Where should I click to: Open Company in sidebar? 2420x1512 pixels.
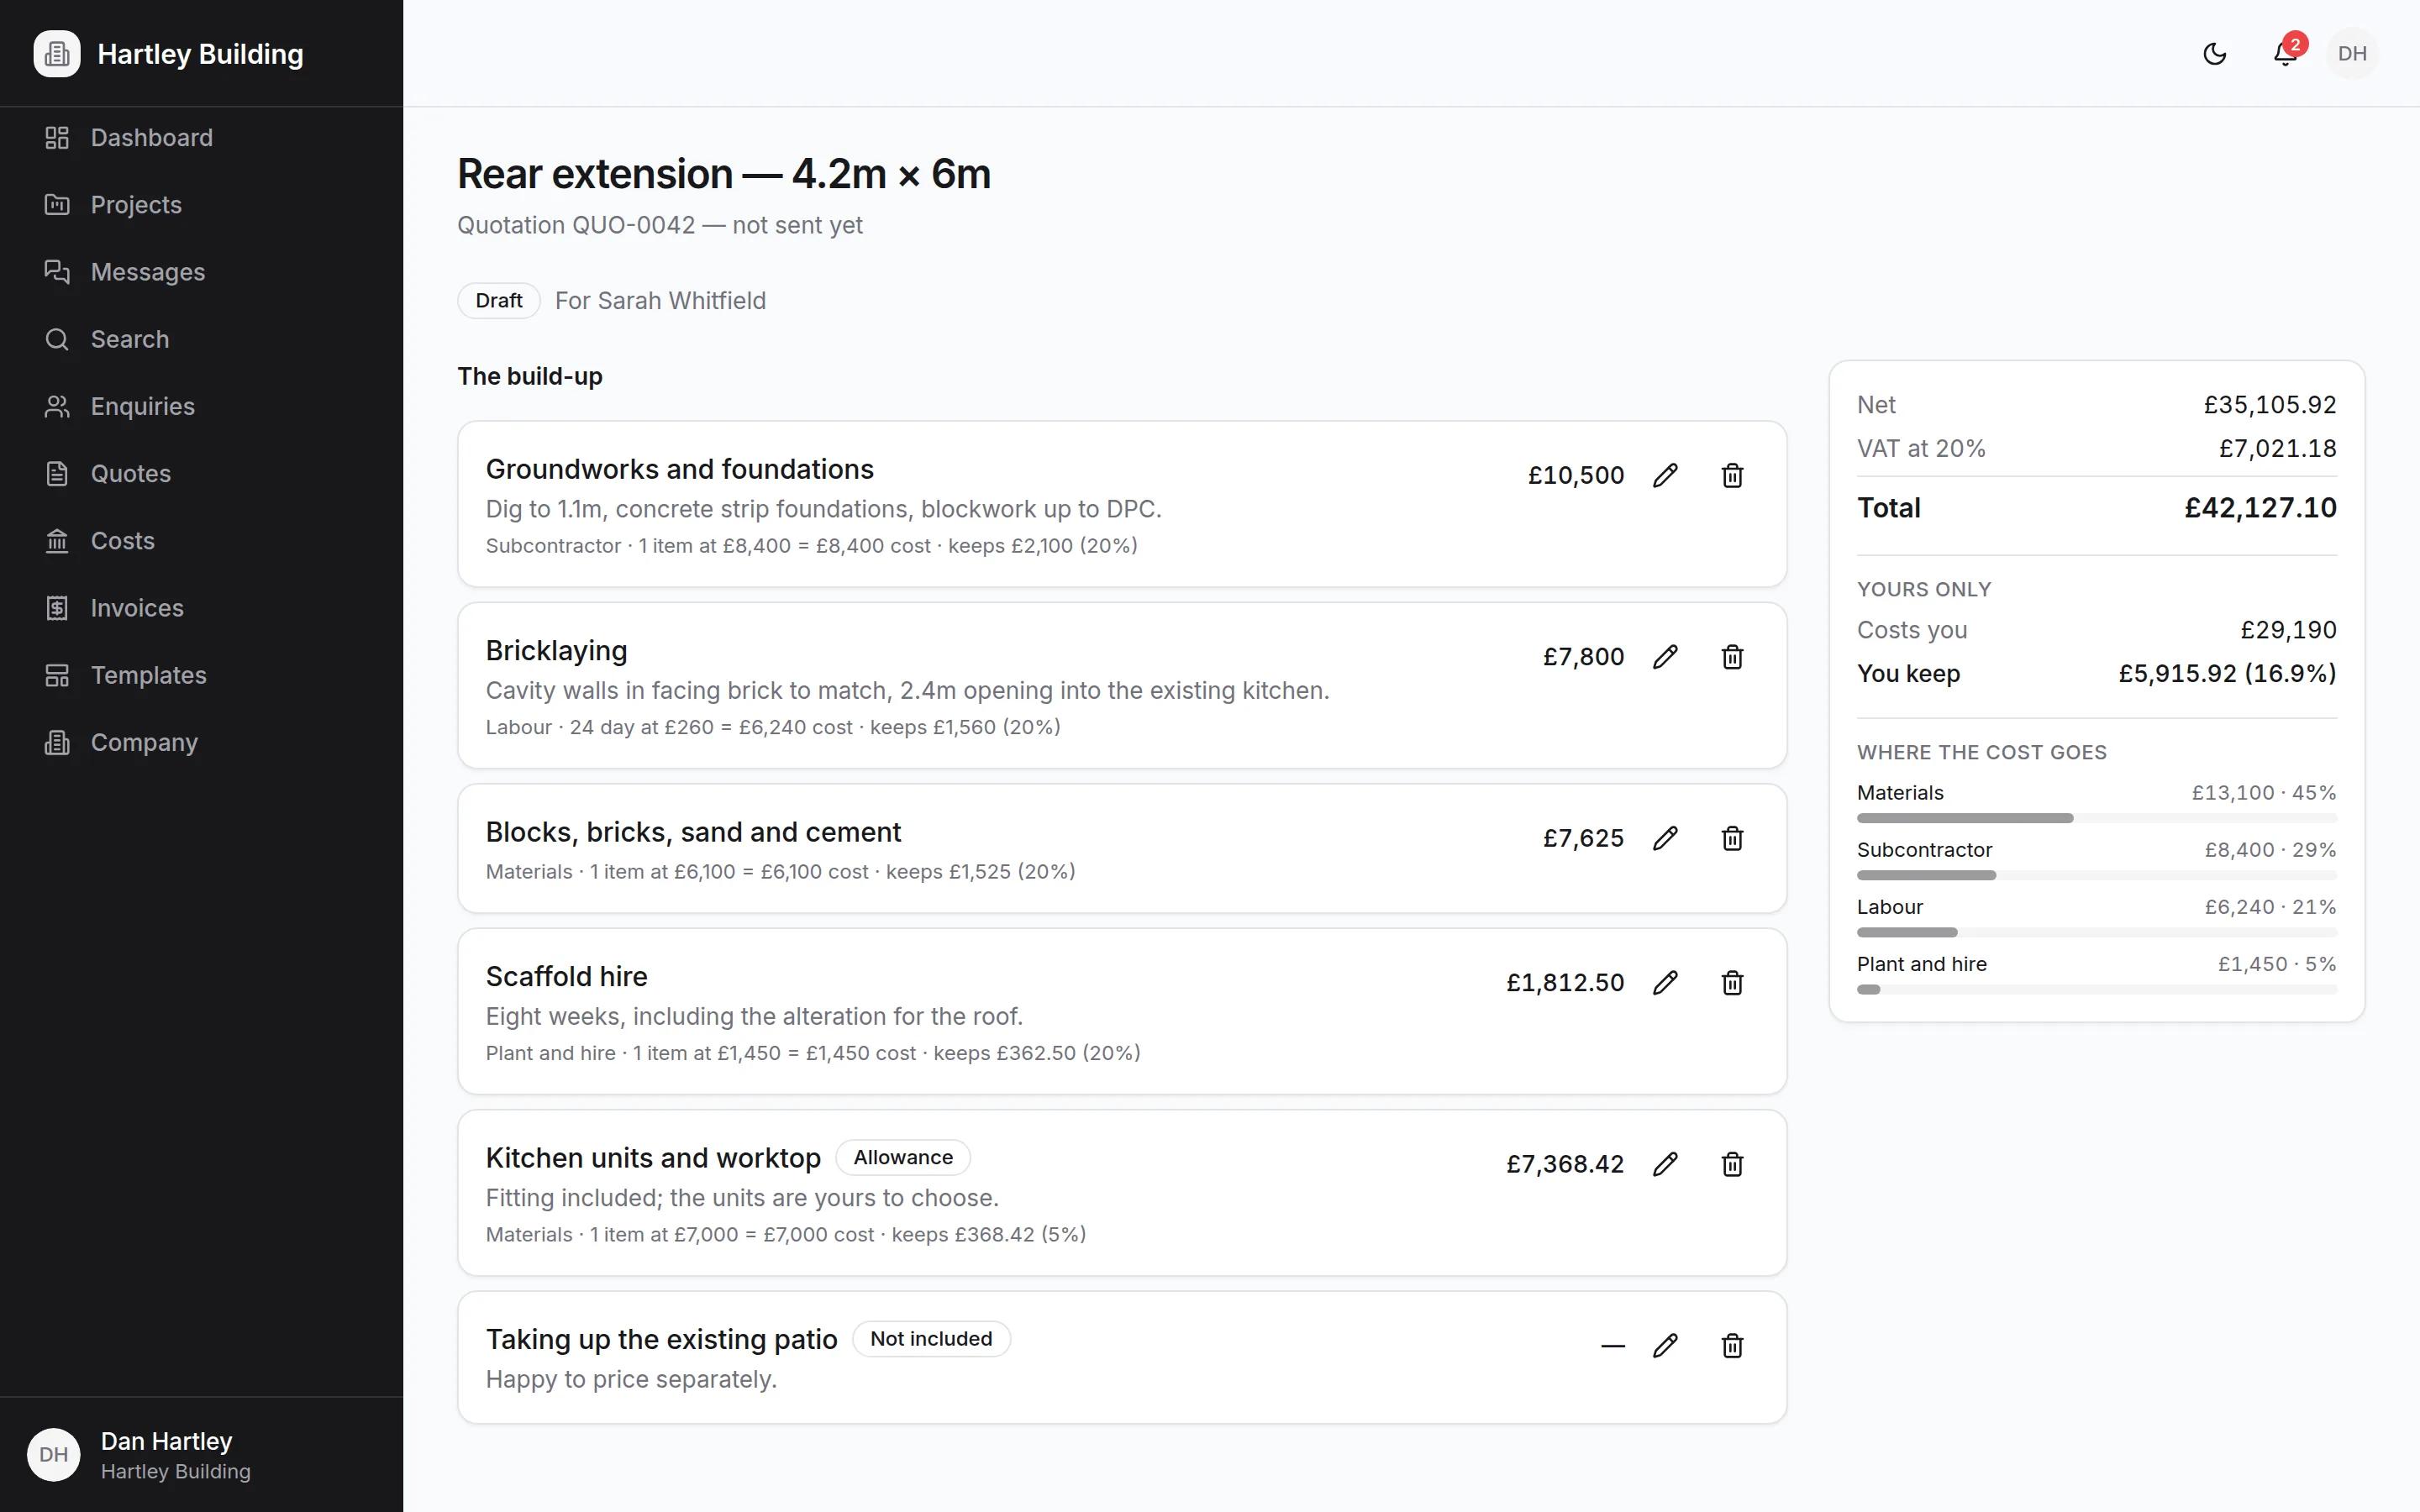(201, 742)
